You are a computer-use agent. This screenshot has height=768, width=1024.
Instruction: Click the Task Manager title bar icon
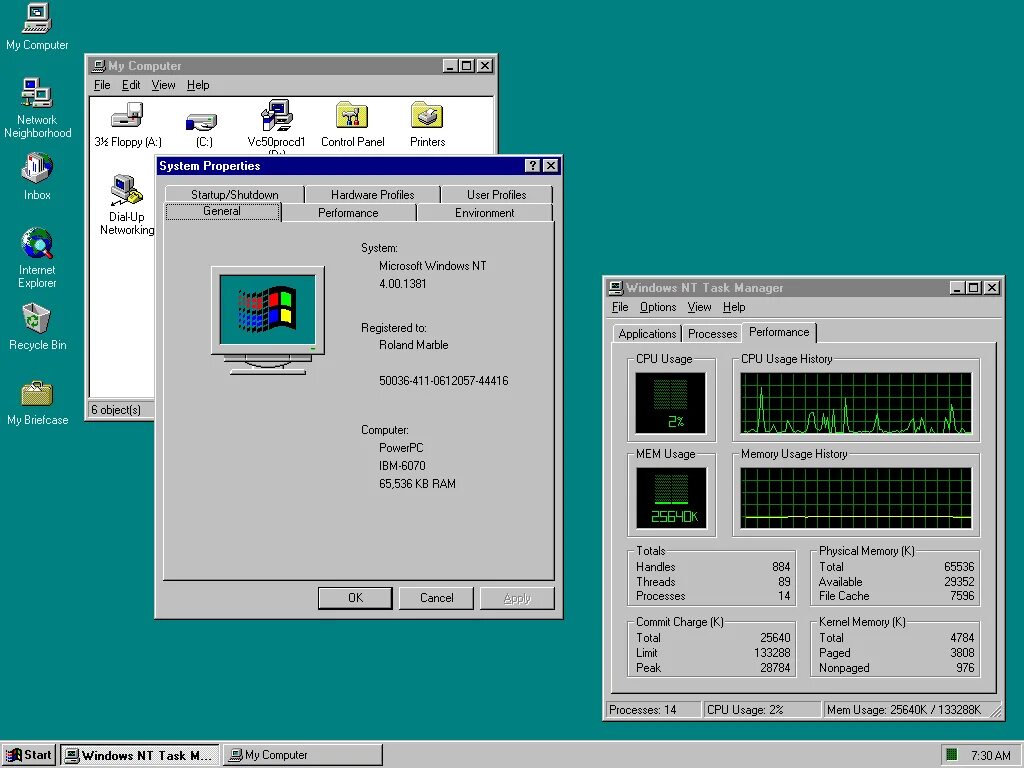pyautogui.click(x=615, y=287)
